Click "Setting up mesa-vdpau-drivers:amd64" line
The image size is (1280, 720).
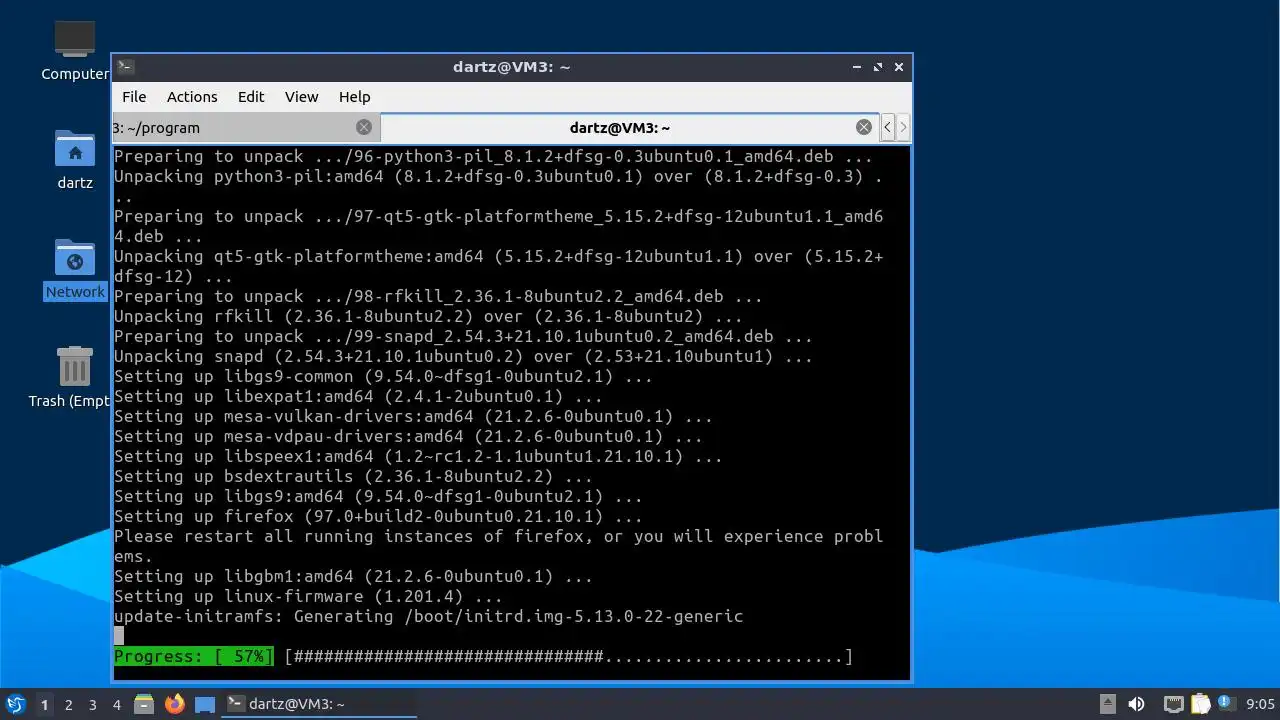408,437
